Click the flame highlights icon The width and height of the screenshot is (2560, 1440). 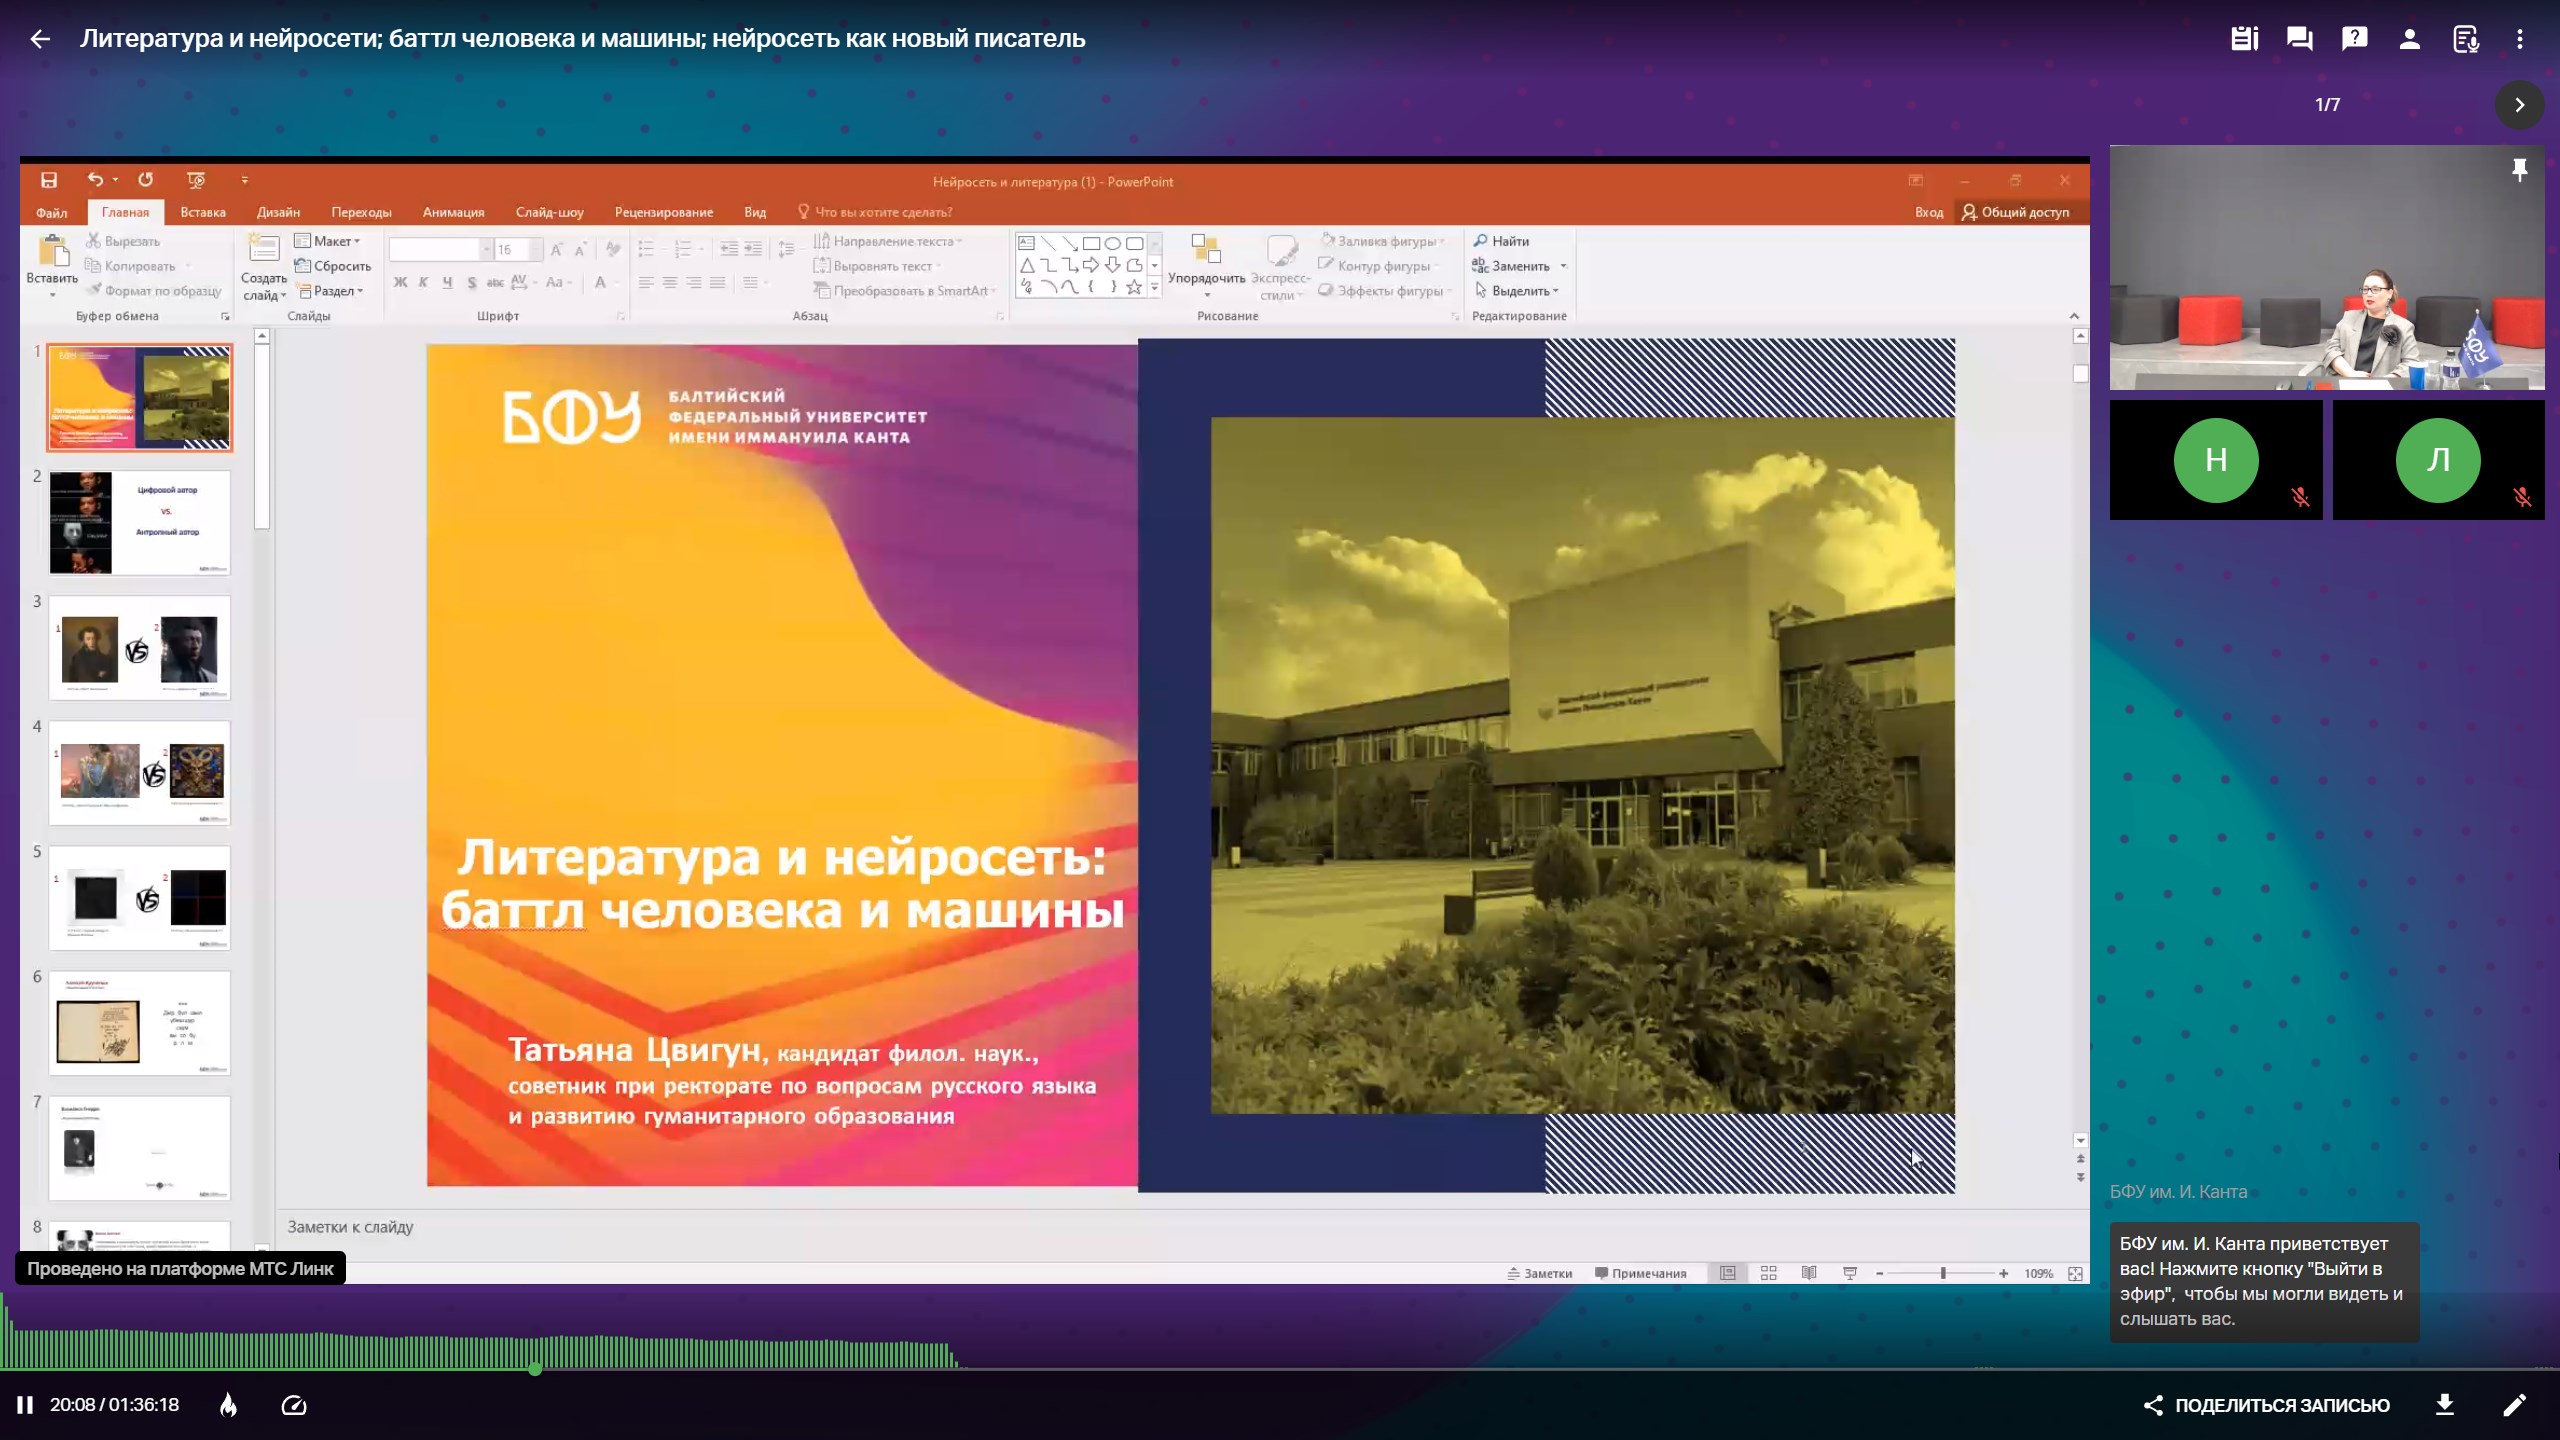click(x=228, y=1405)
